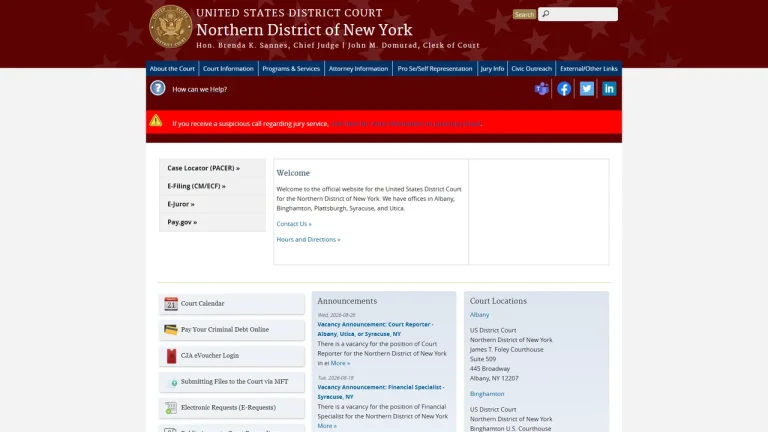Open Case Locator (PACER) link
Image resolution: width=768 pixels, height=432 pixels.
click(x=203, y=168)
